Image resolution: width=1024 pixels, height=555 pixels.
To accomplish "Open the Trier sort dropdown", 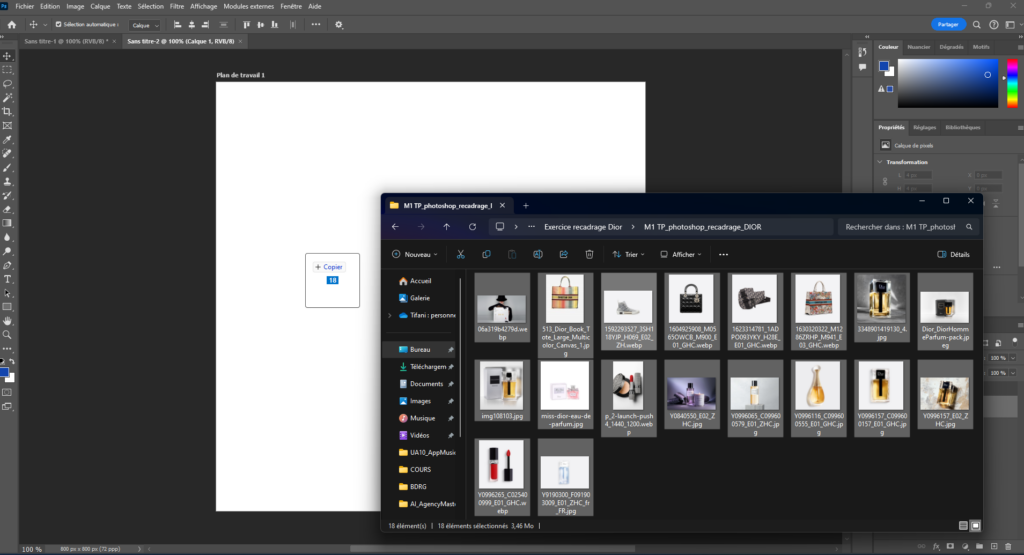I will tap(627, 254).
